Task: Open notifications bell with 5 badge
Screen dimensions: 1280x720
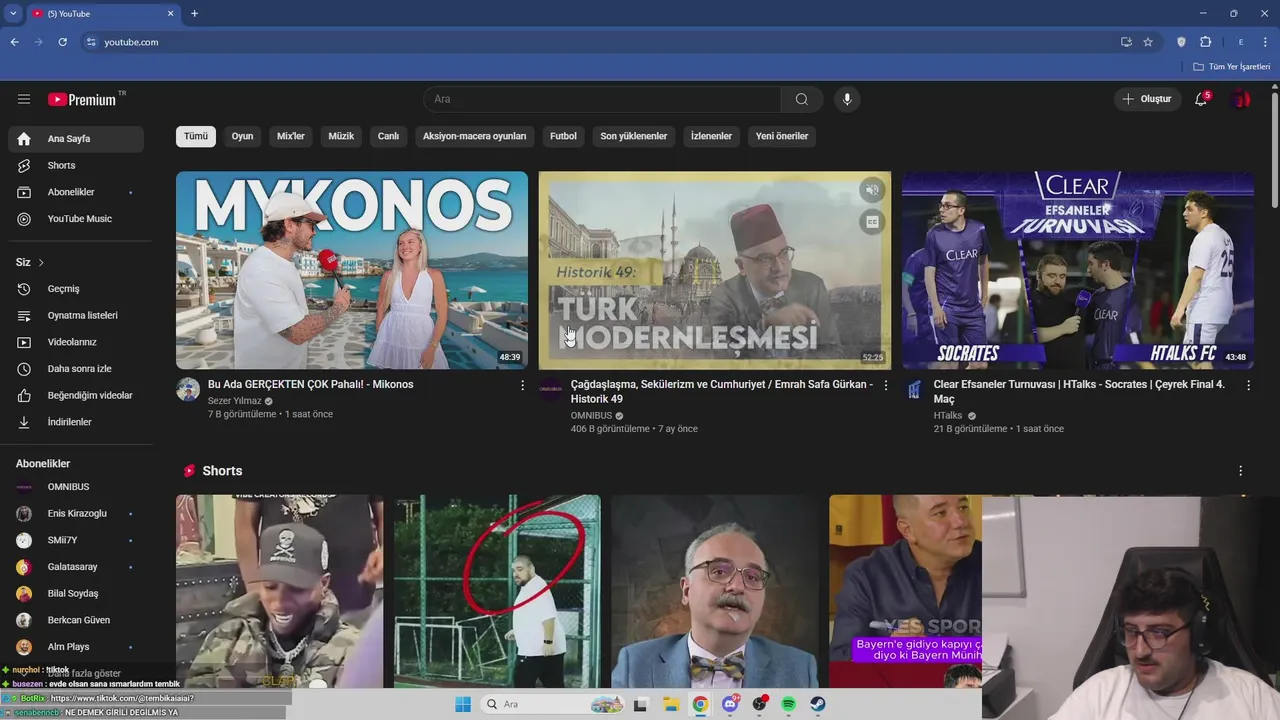Action: (x=1201, y=99)
